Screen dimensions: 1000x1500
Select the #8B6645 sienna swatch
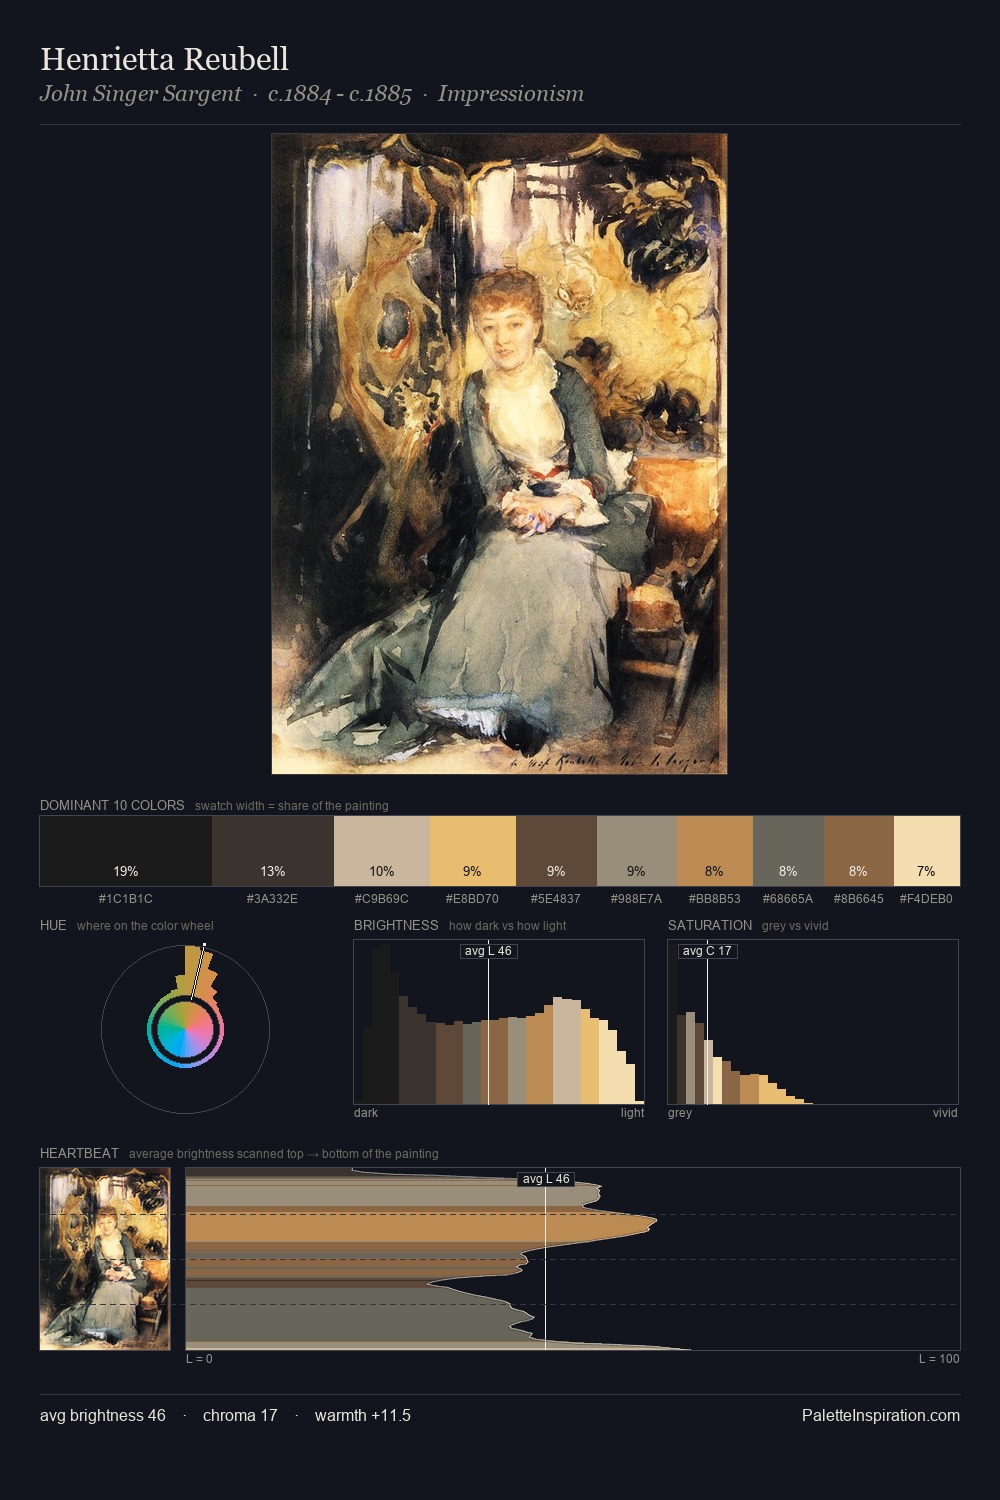click(859, 851)
